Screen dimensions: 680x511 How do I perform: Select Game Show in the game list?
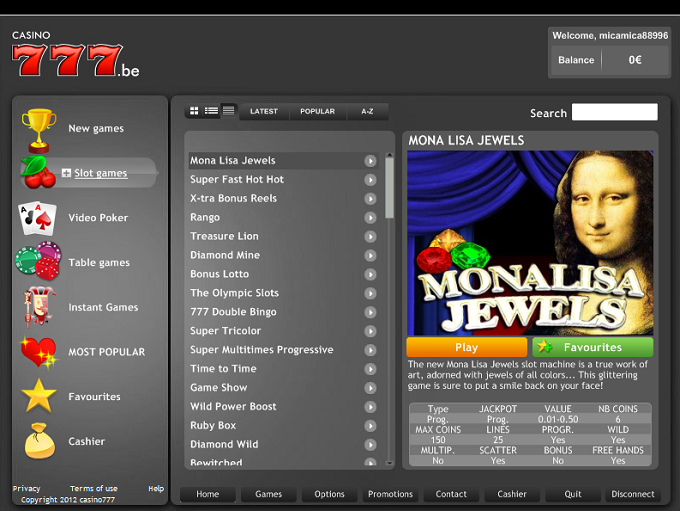pos(219,387)
